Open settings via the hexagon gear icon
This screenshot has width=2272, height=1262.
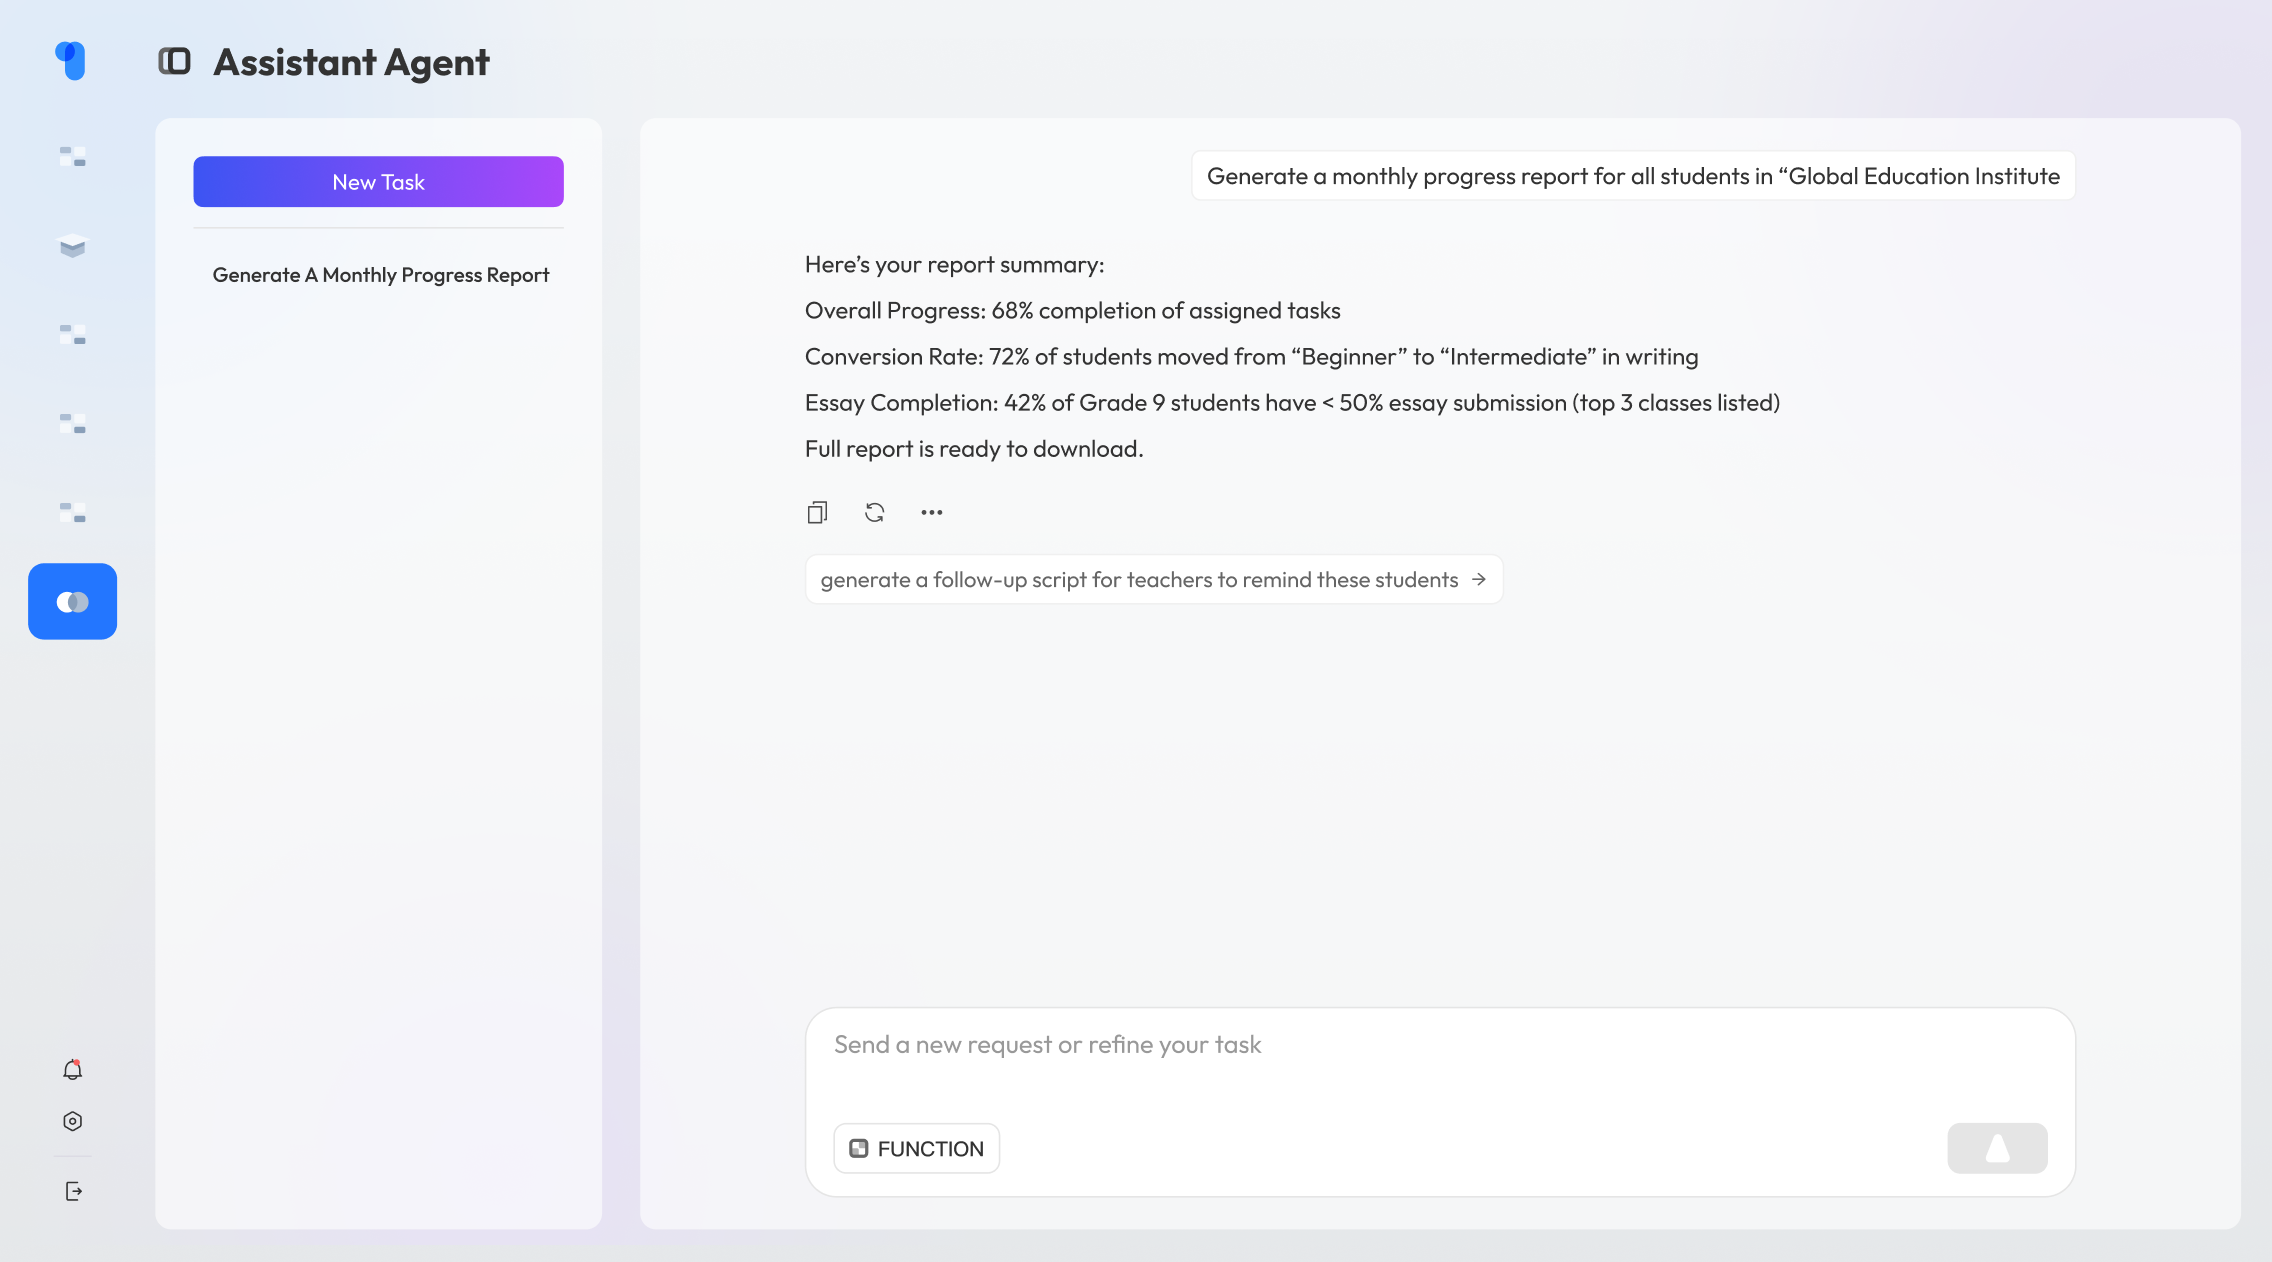click(72, 1121)
